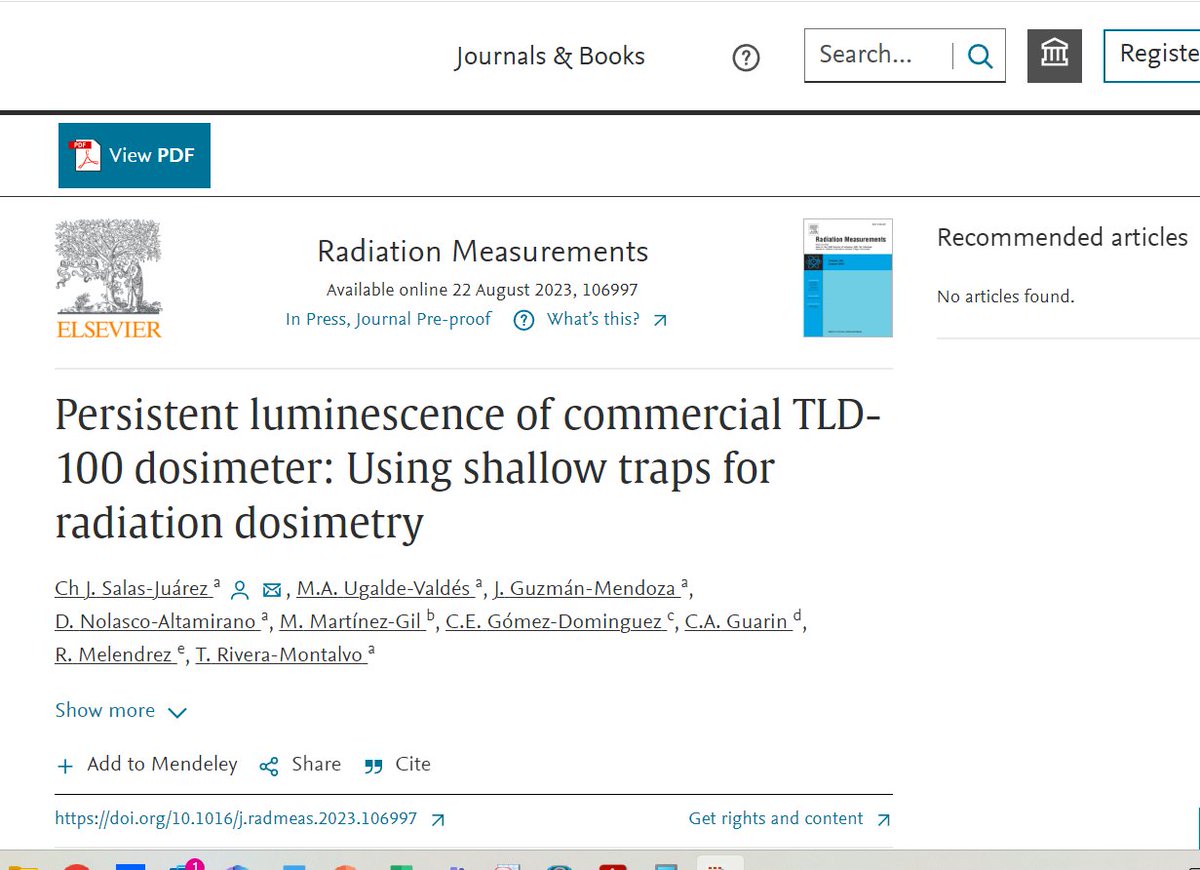Click the In Press, Journal Pre-proof link
This screenshot has height=870, width=1200.
(388, 319)
